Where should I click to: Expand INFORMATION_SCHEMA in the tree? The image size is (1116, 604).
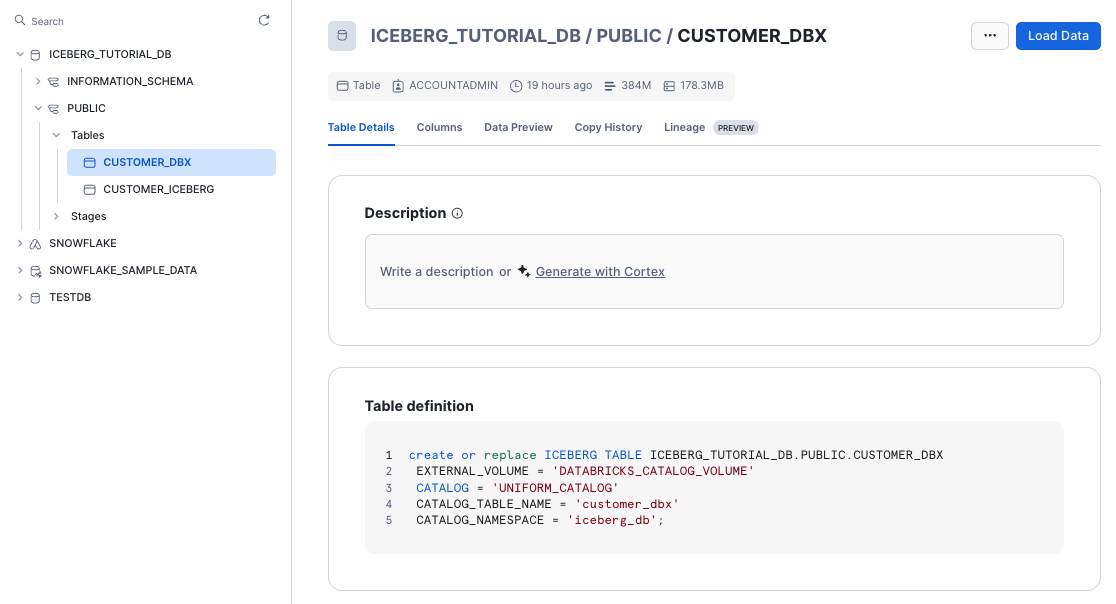pyautogui.click(x=38, y=81)
